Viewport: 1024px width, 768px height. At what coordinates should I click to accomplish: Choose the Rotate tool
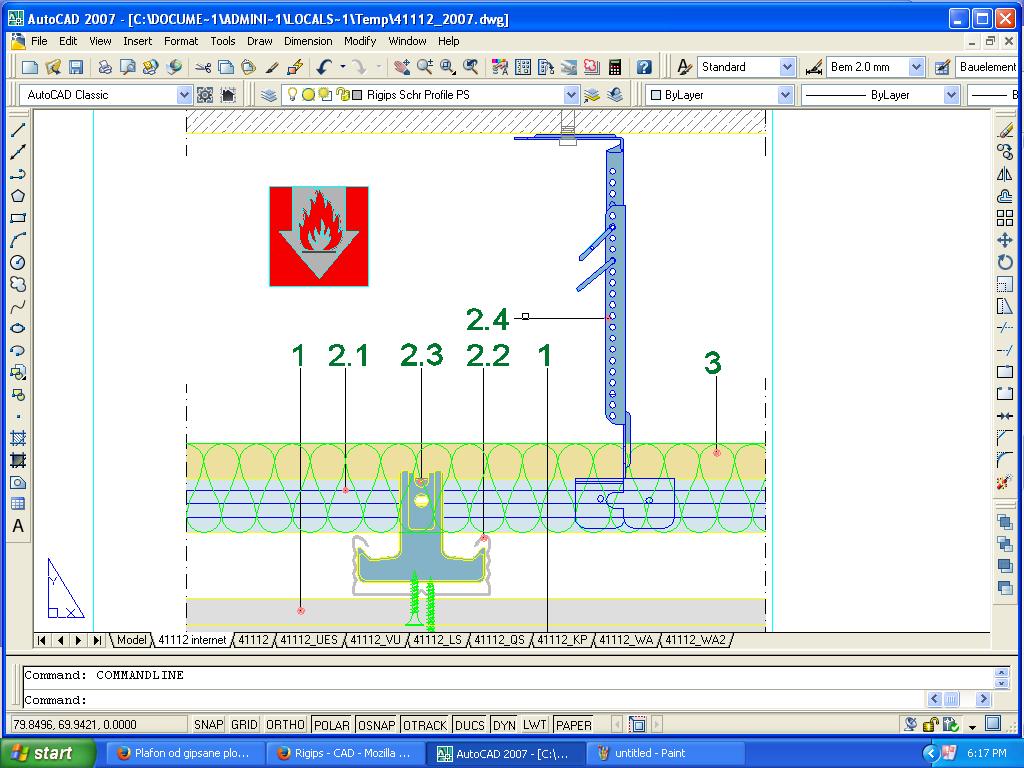(1005, 262)
